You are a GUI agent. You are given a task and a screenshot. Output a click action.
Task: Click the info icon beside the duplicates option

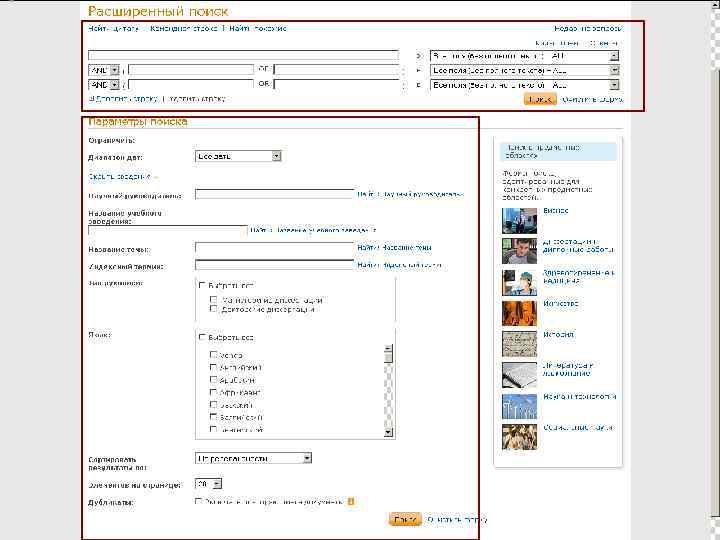point(351,501)
